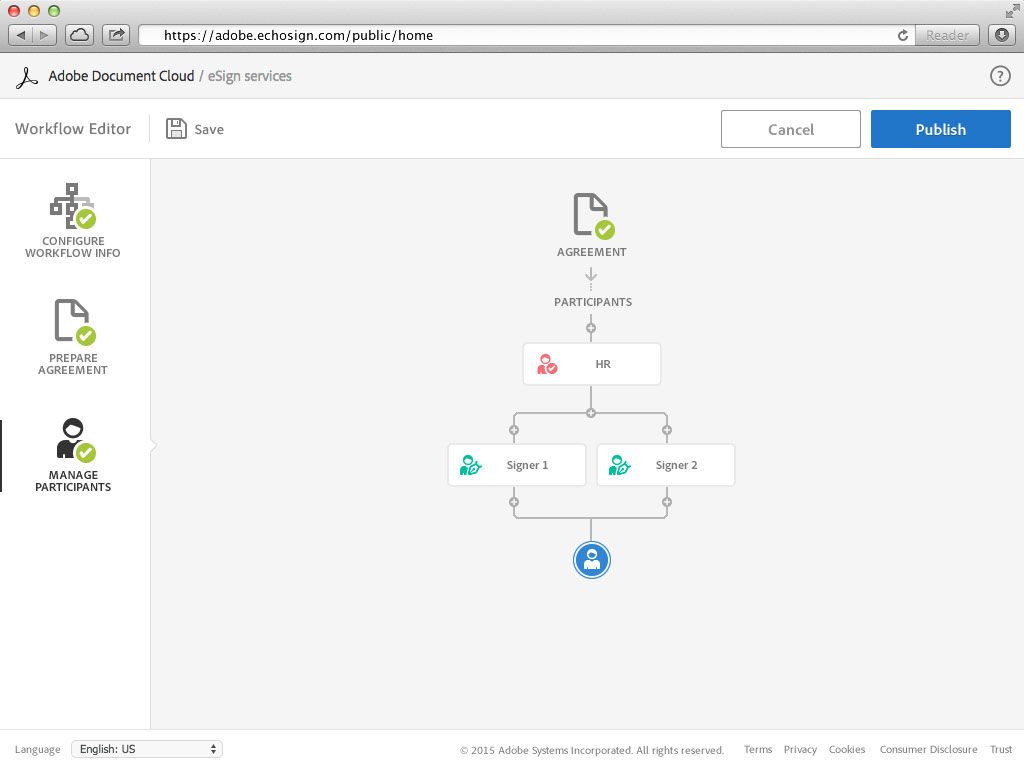The width and height of the screenshot is (1024, 768).
Task: Open the Consumer Disclosure link
Action: (x=928, y=750)
